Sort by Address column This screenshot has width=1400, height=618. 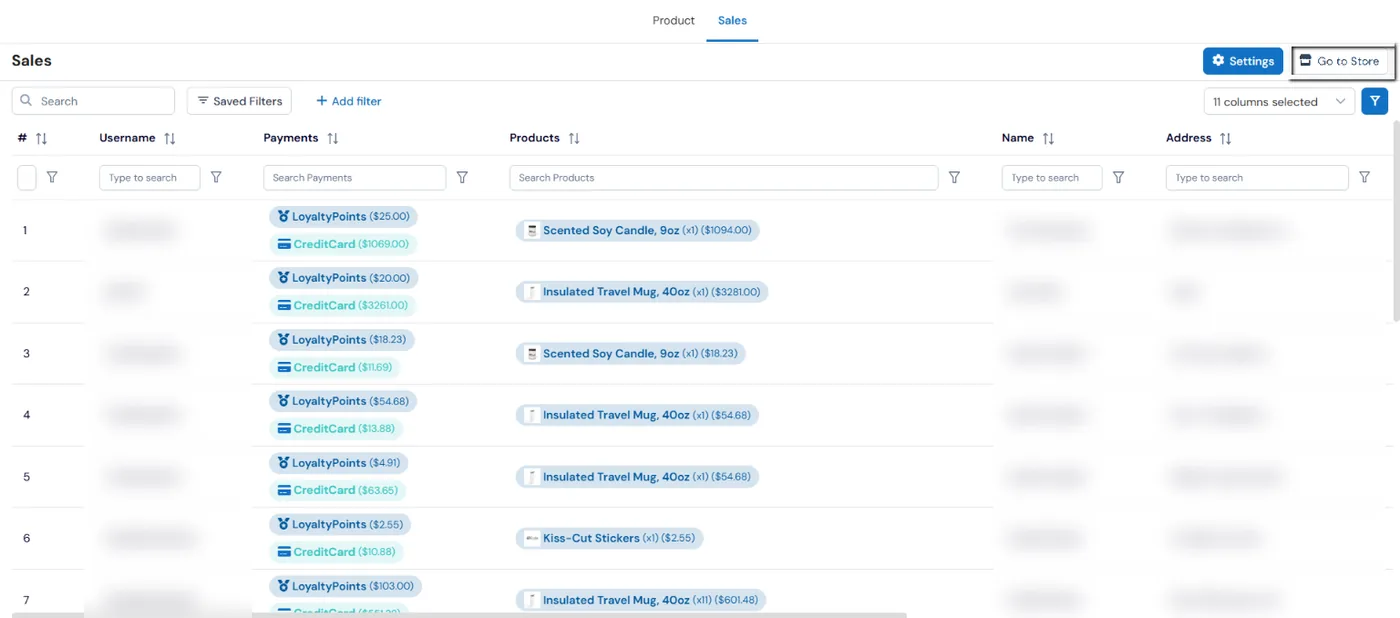pos(1225,139)
